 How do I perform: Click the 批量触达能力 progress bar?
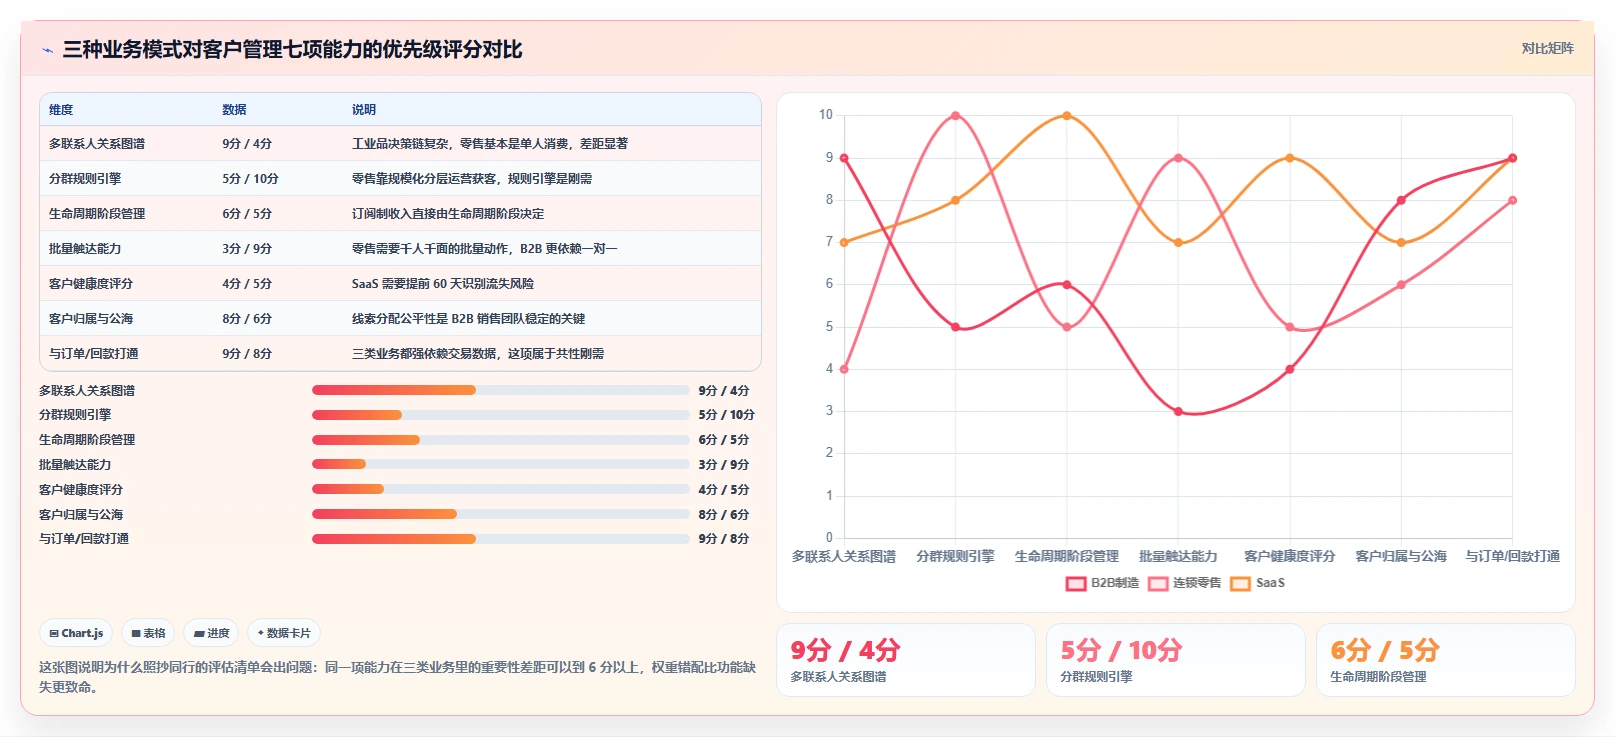(x=501, y=464)
